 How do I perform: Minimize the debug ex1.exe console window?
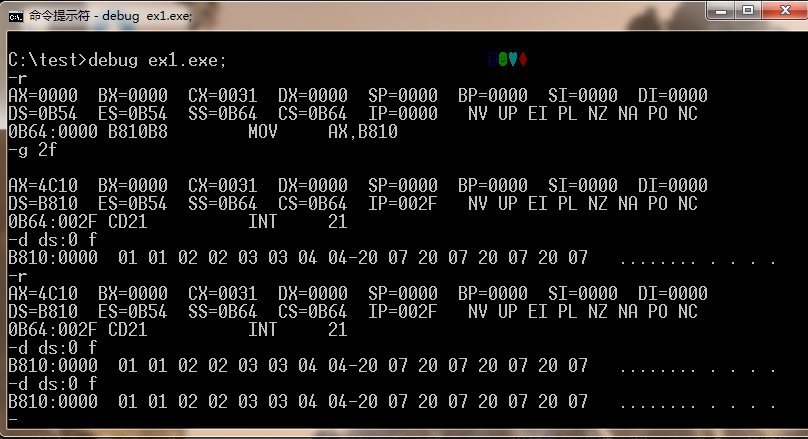coord(721,10)
